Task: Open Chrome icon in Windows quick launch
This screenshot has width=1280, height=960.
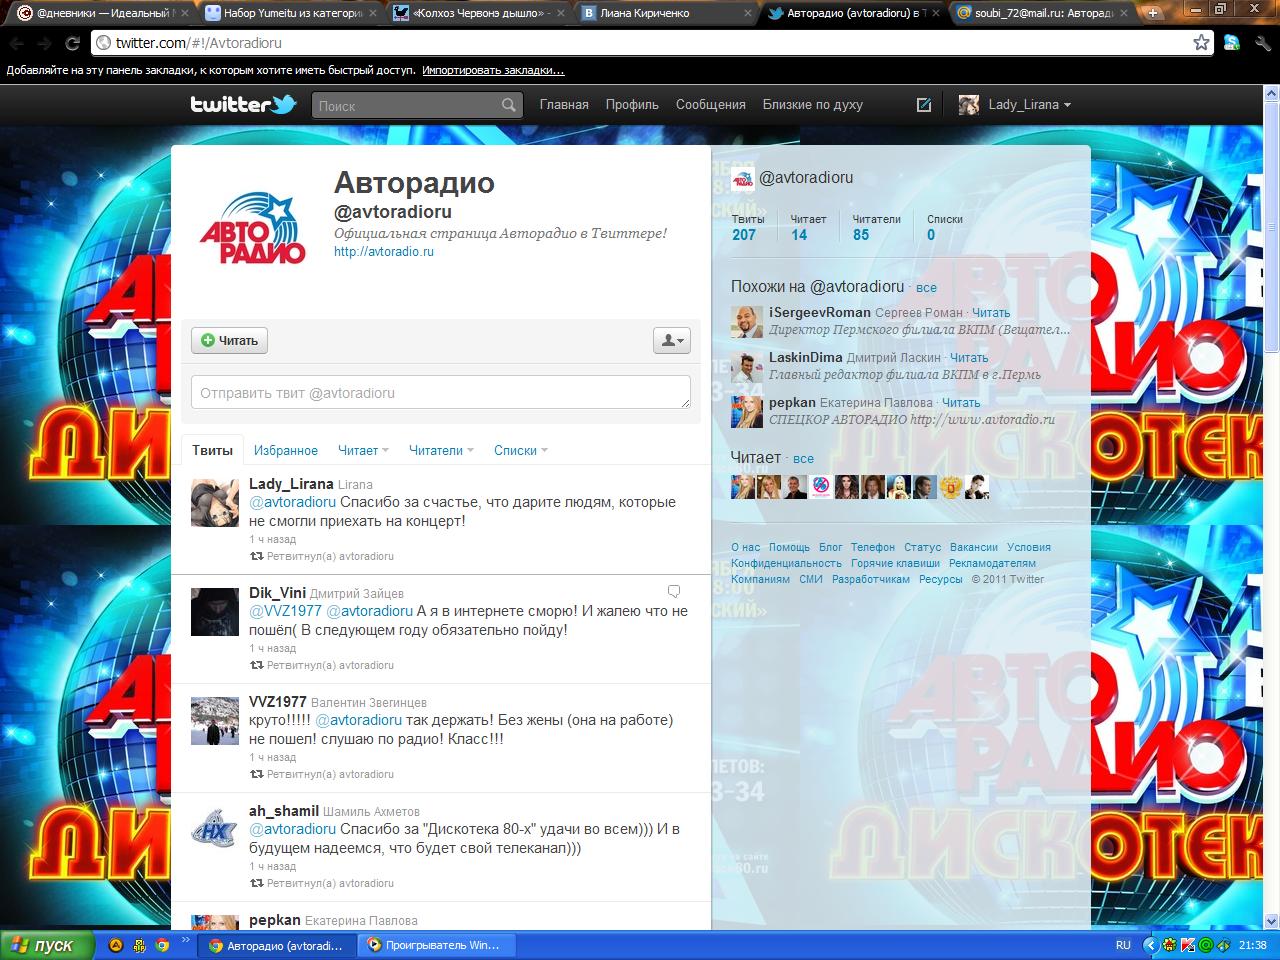Action: click(x=162, y=945)
